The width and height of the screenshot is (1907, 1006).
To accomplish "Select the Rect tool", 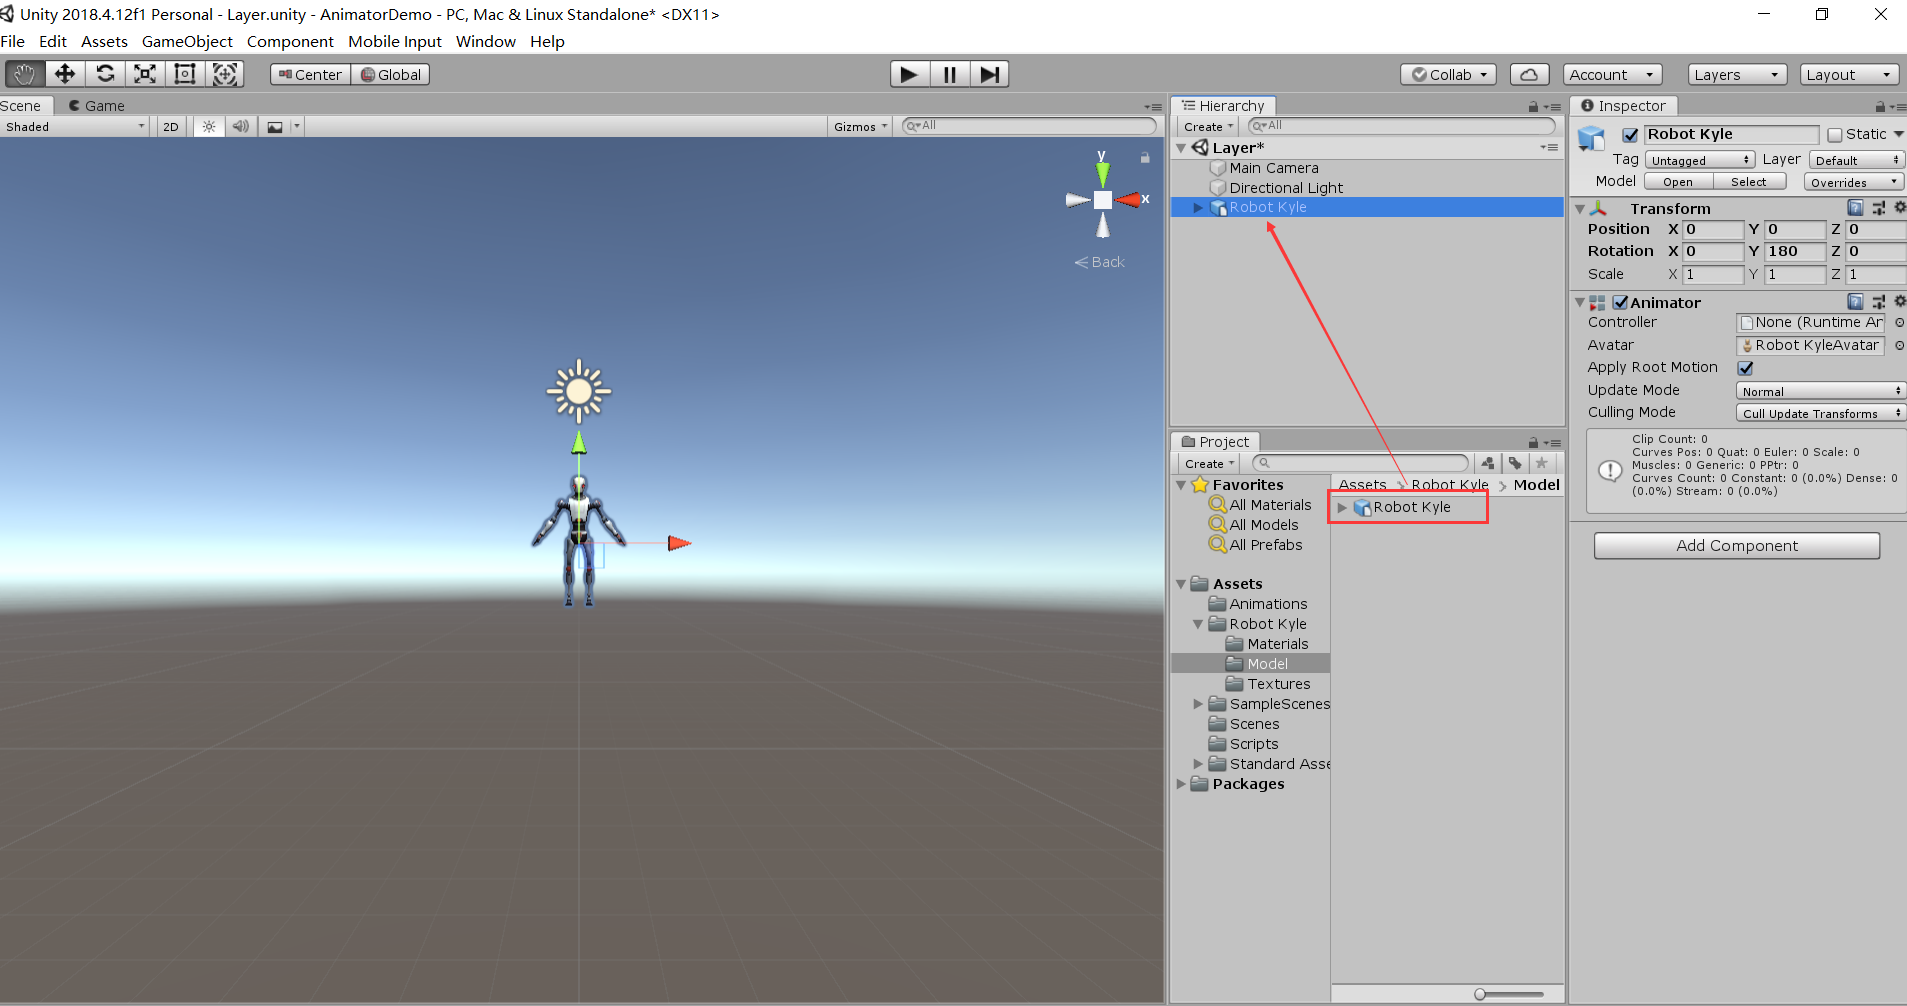I will click(185, 73).
